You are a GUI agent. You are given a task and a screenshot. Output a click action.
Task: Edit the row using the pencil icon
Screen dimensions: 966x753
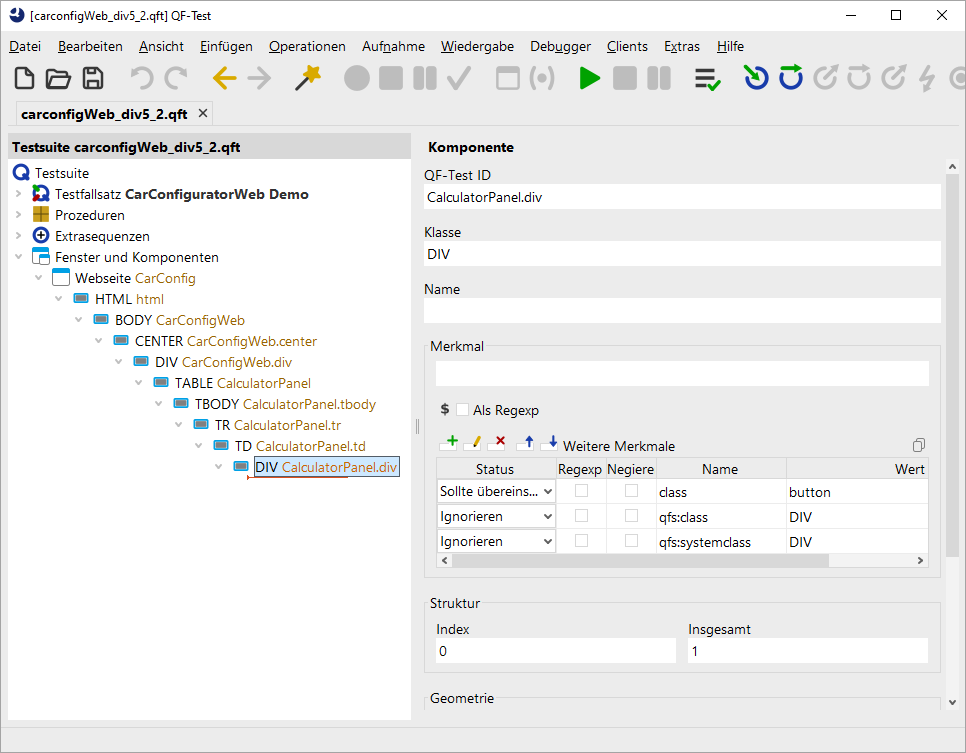coord(474,443)
